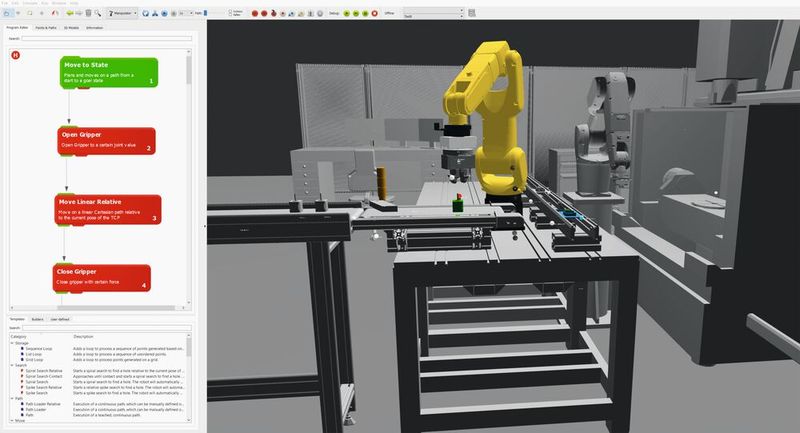Image resolution: width=800 pixels, height=433 pixels.
Task: Click the templates panel Search field
Action: click(107, 327)
